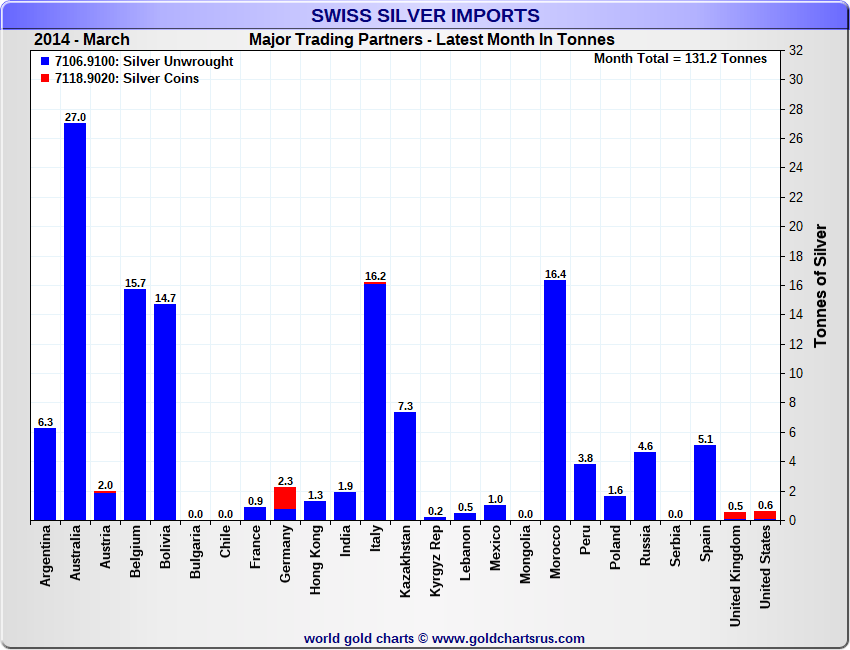This screenshot has height=650, width=850.
Task: Click the Russia bar labeled 4.6
Action: pyautogui.click(x=645, y=486)
